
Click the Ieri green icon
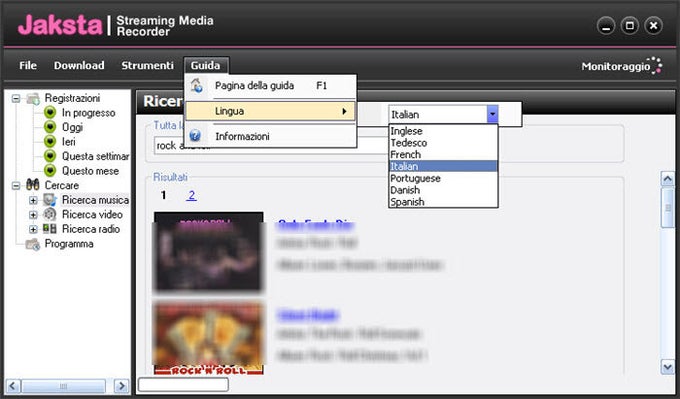coord(50,142)
